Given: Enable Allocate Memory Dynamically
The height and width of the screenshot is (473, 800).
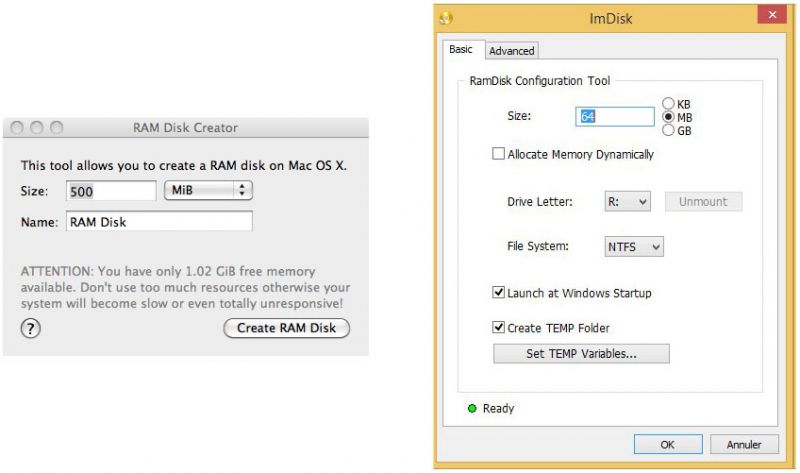Looking at the screenshot, I should (x=498, y=154).
